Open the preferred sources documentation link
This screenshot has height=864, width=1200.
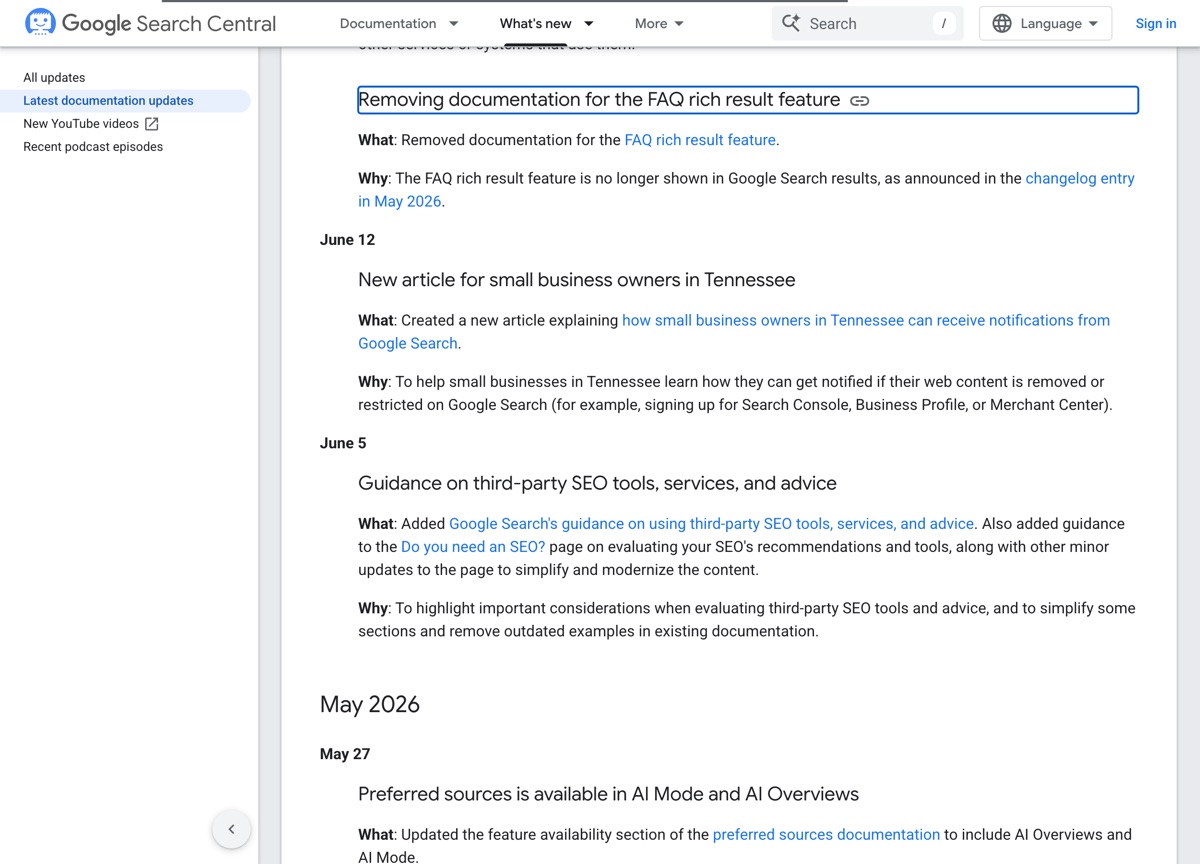point(826,834)
